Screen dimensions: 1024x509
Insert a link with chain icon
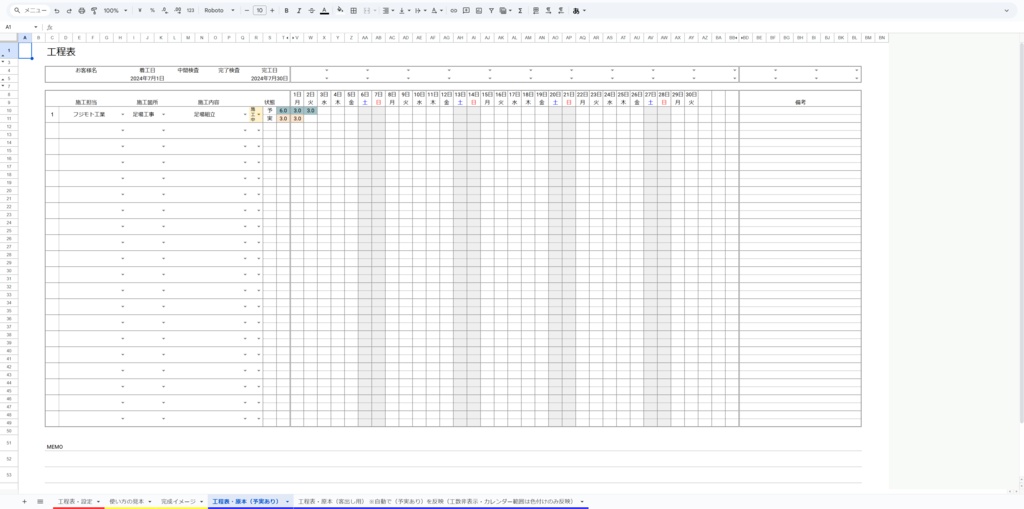click(x=454, y=10)
